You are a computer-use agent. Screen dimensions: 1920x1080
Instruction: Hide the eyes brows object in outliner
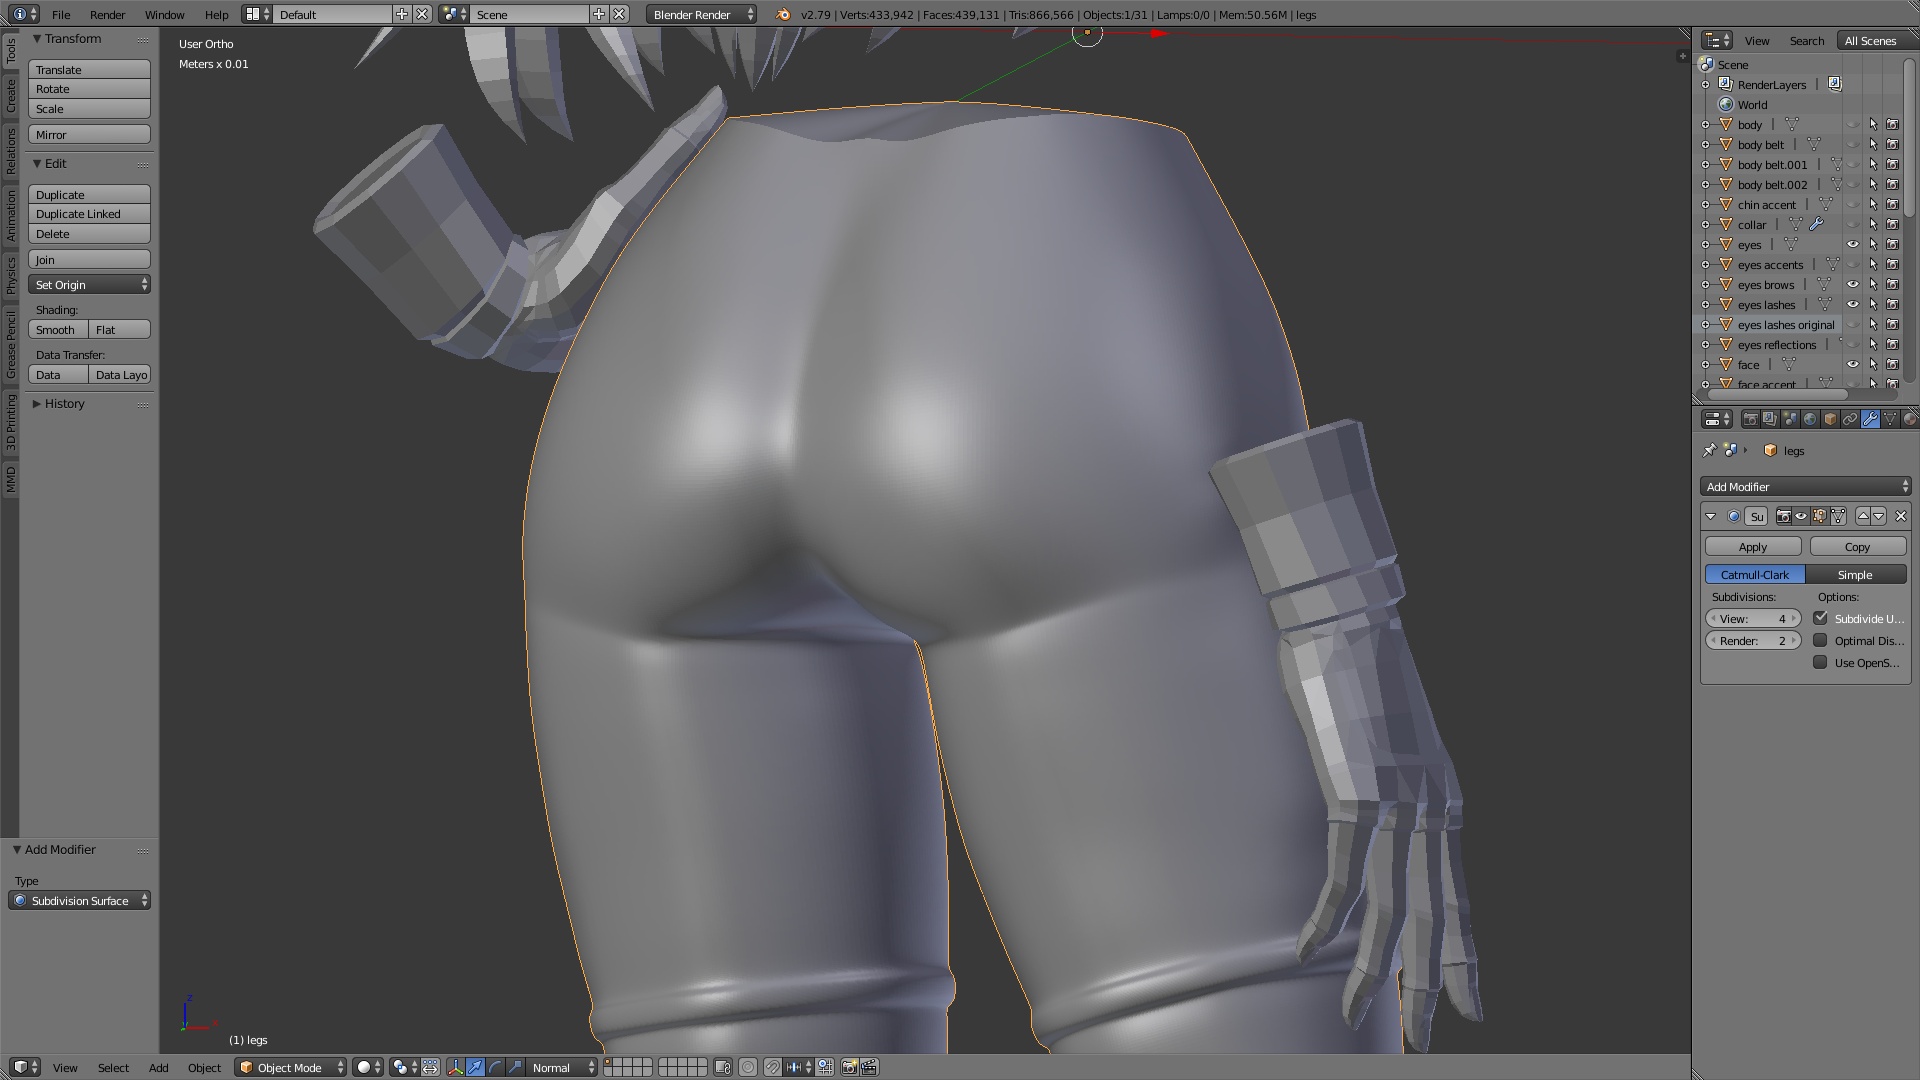[x=1853, y=284]
